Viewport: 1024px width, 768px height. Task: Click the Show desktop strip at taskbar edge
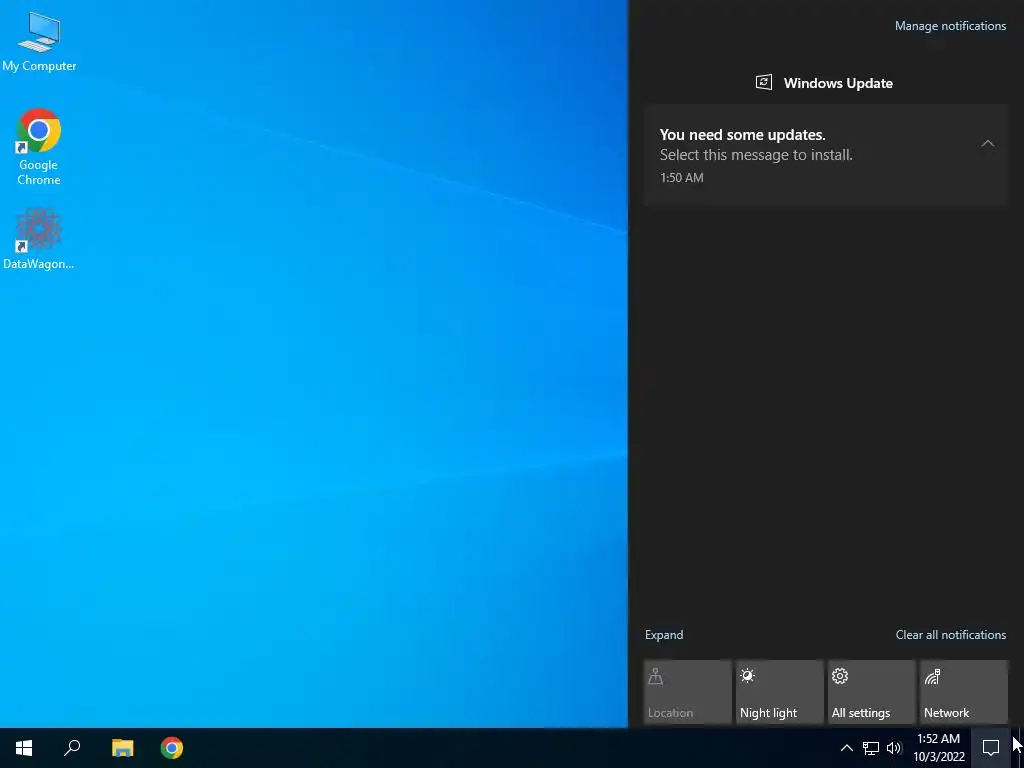[x=1021, y=748]
